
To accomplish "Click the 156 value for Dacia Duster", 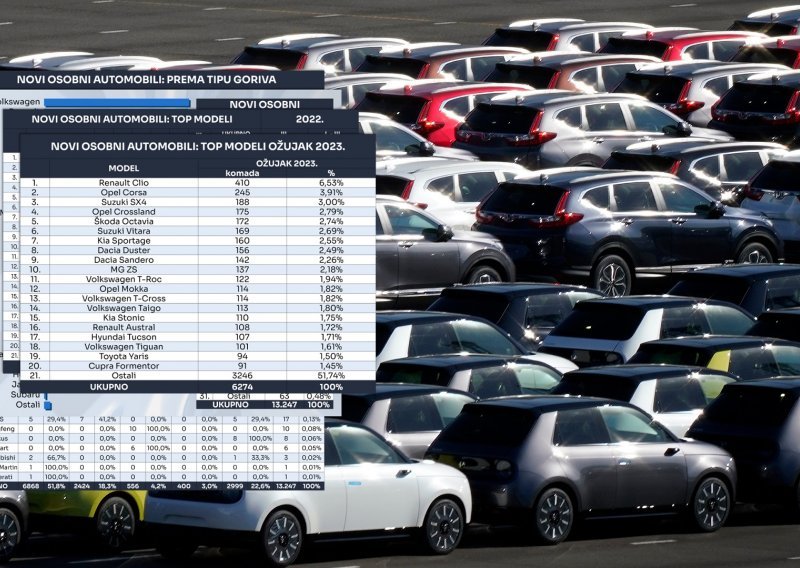I will [x=242, y=250].
